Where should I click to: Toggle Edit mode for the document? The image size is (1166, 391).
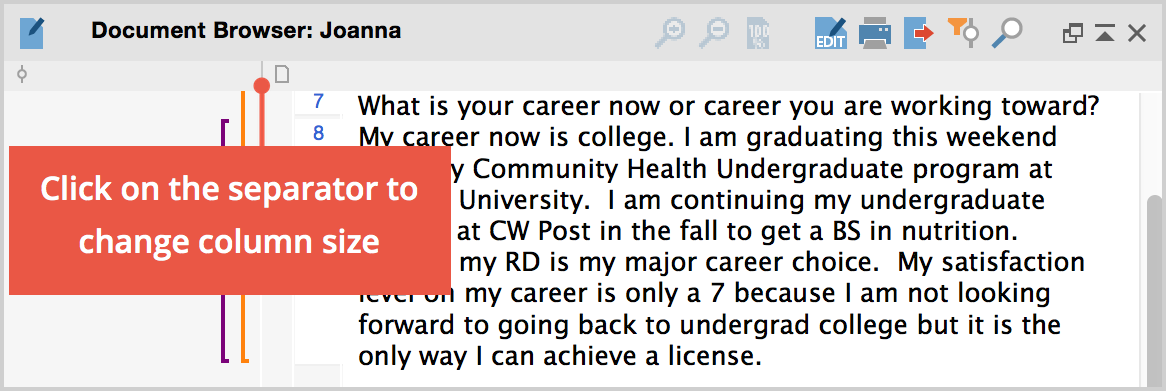[x=831, y=33]
